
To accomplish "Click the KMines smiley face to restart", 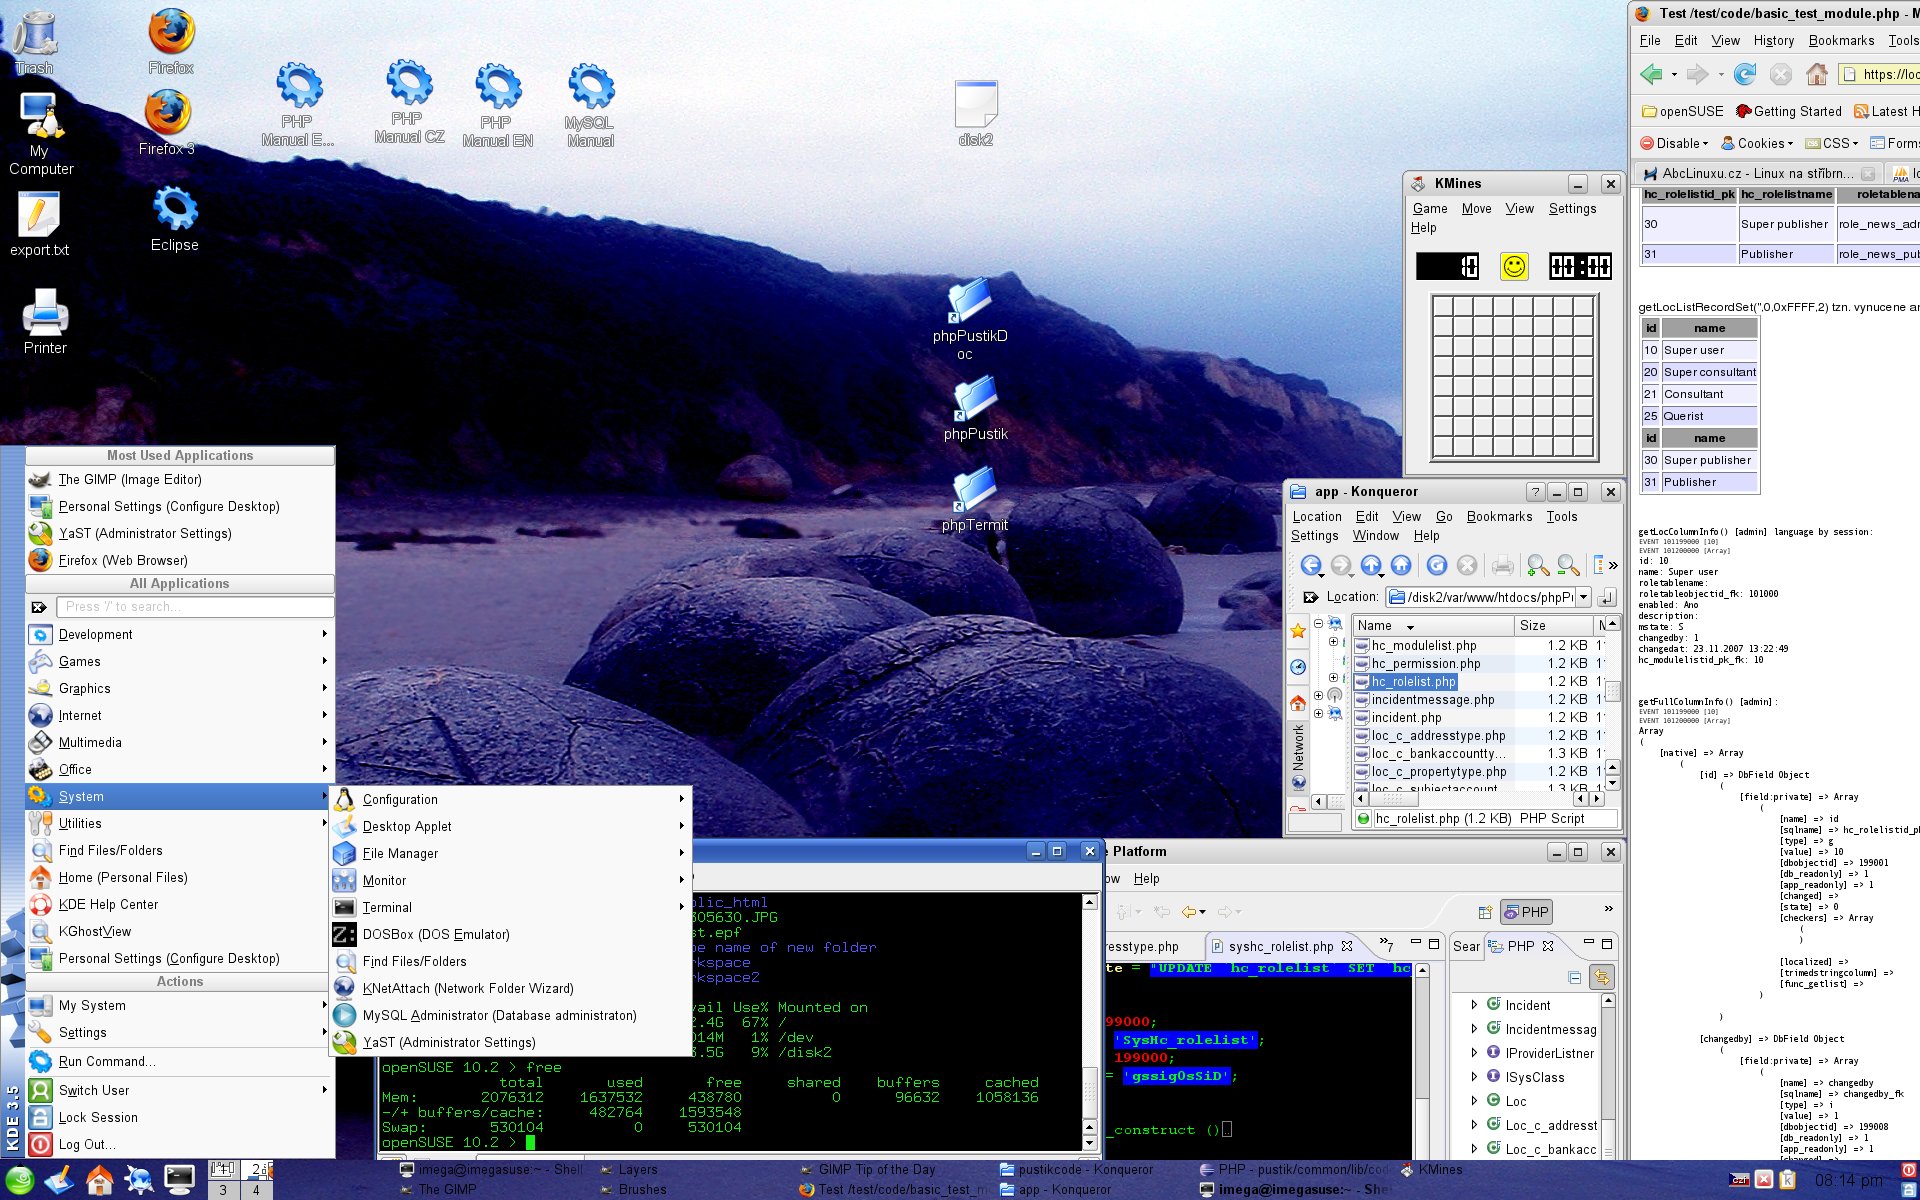I will click(x=1514, y=266).
